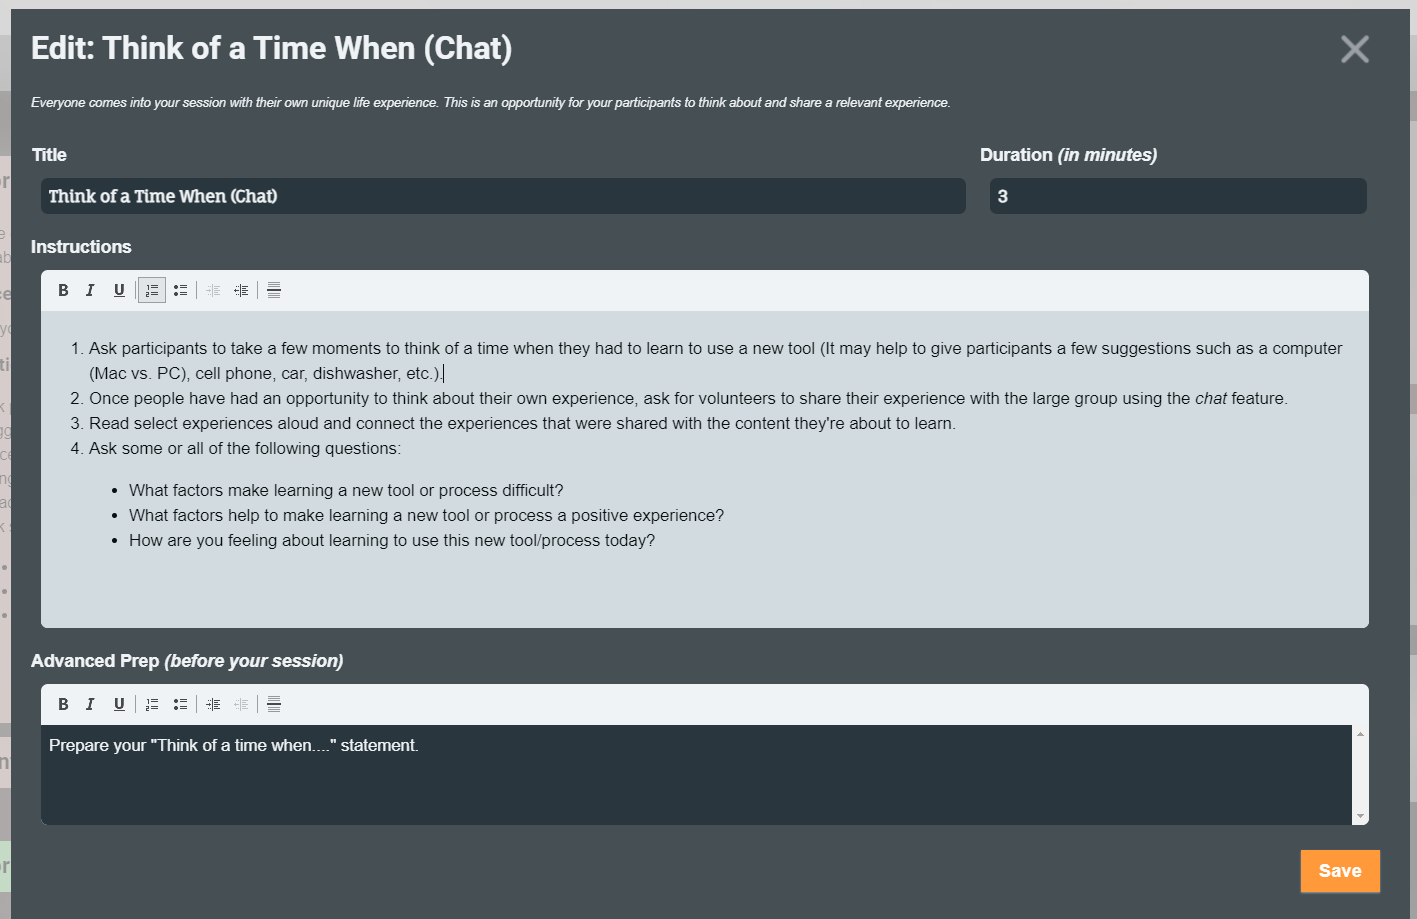Focus the Duration minutes field
This screenshot has width=1417, height=919.
(x=1177, y=196)
